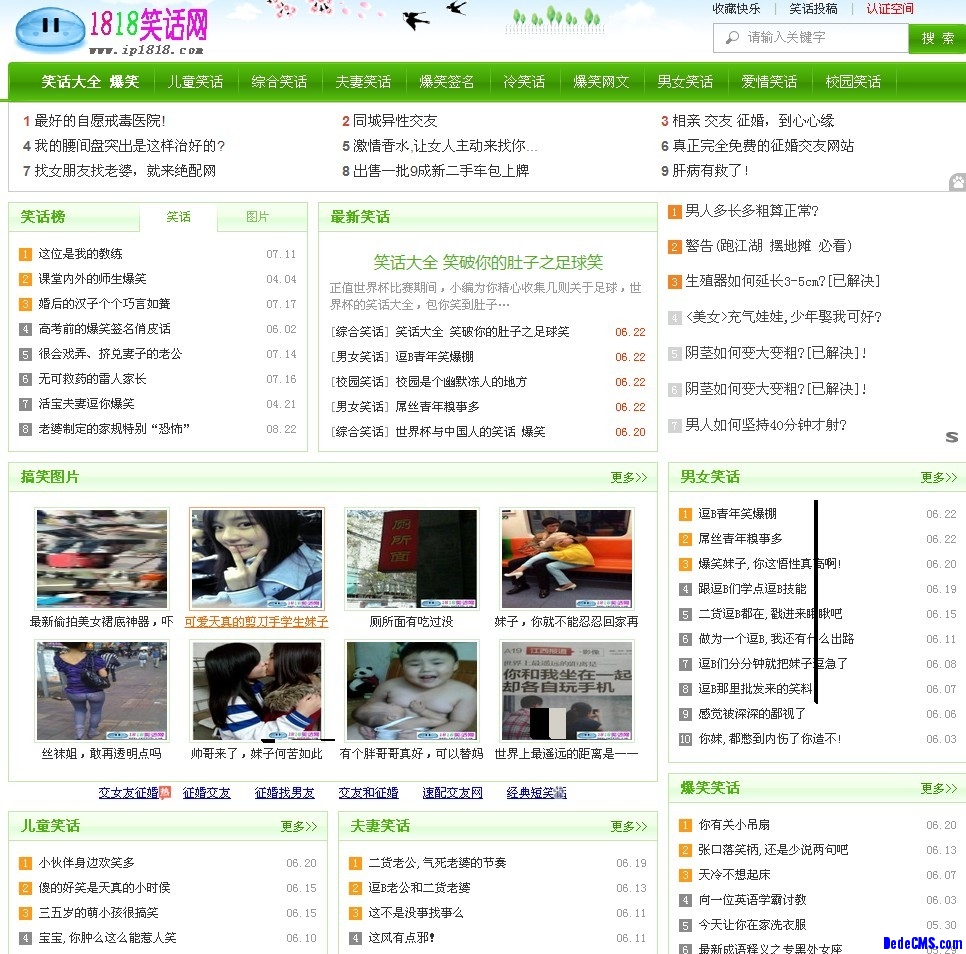Expand 更多>> in the 搞笑图片 section
Image resolution: width=966 pixels, height=954 pixels.
[x=628, y=477]
